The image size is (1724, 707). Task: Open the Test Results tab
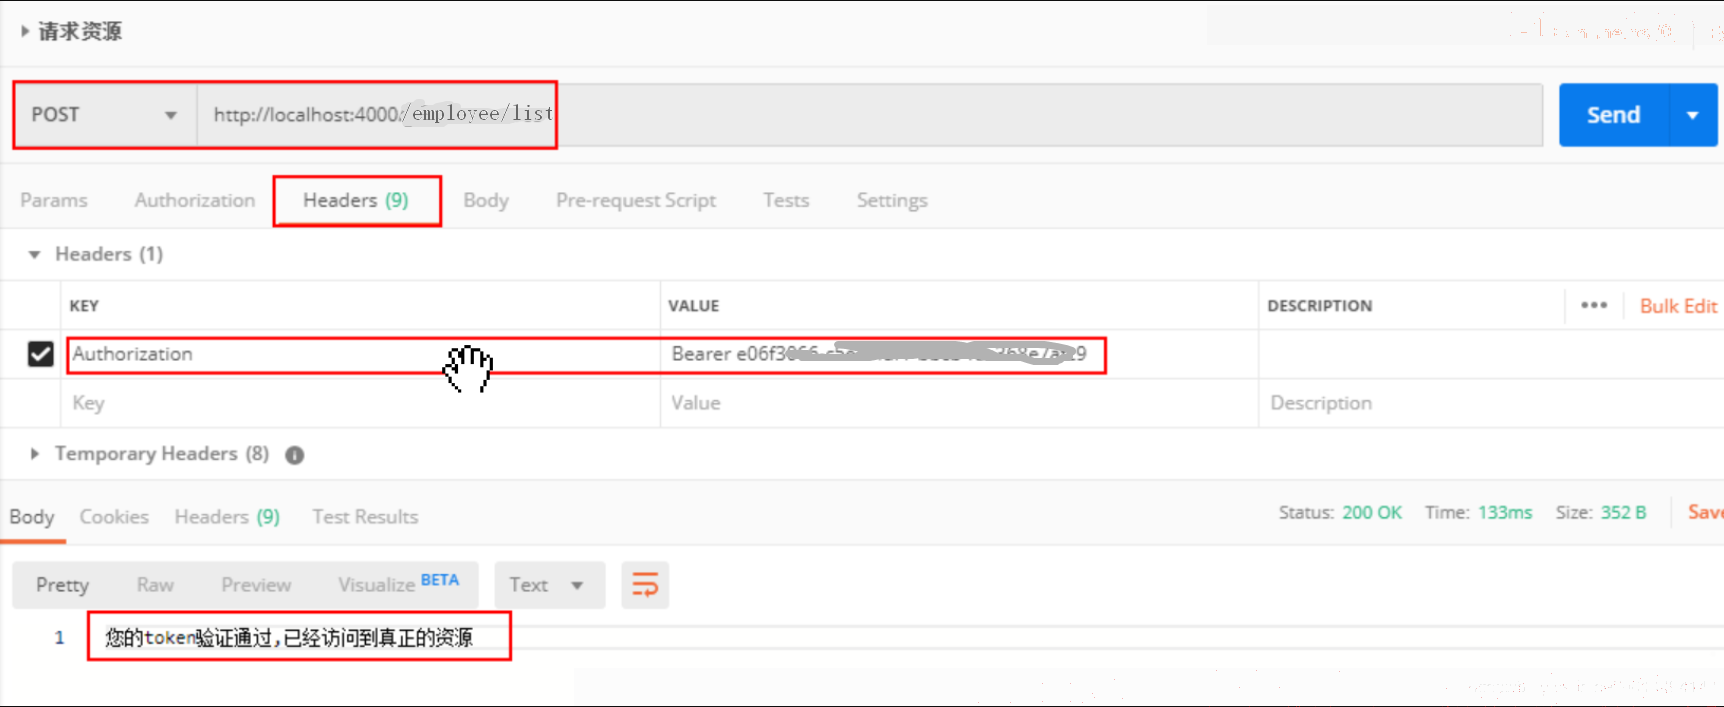(x=365, y=517)
